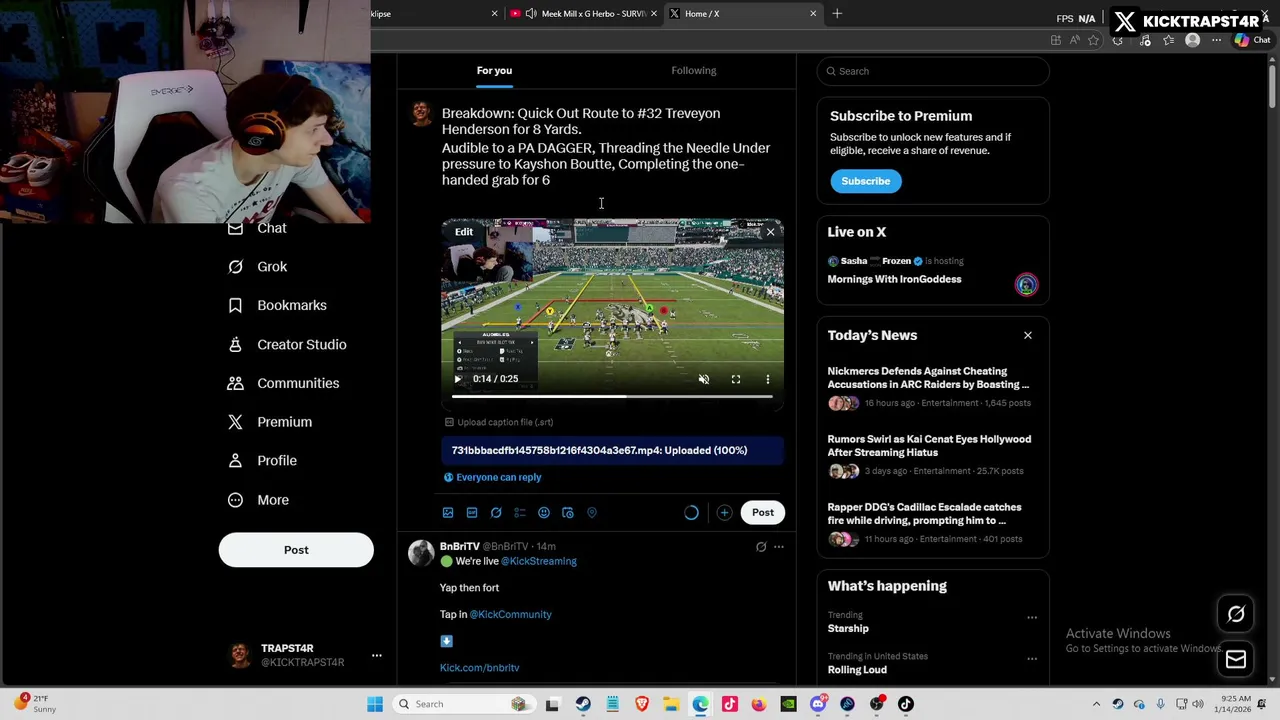Change the Everyone can reply setting

coord(493,477)
